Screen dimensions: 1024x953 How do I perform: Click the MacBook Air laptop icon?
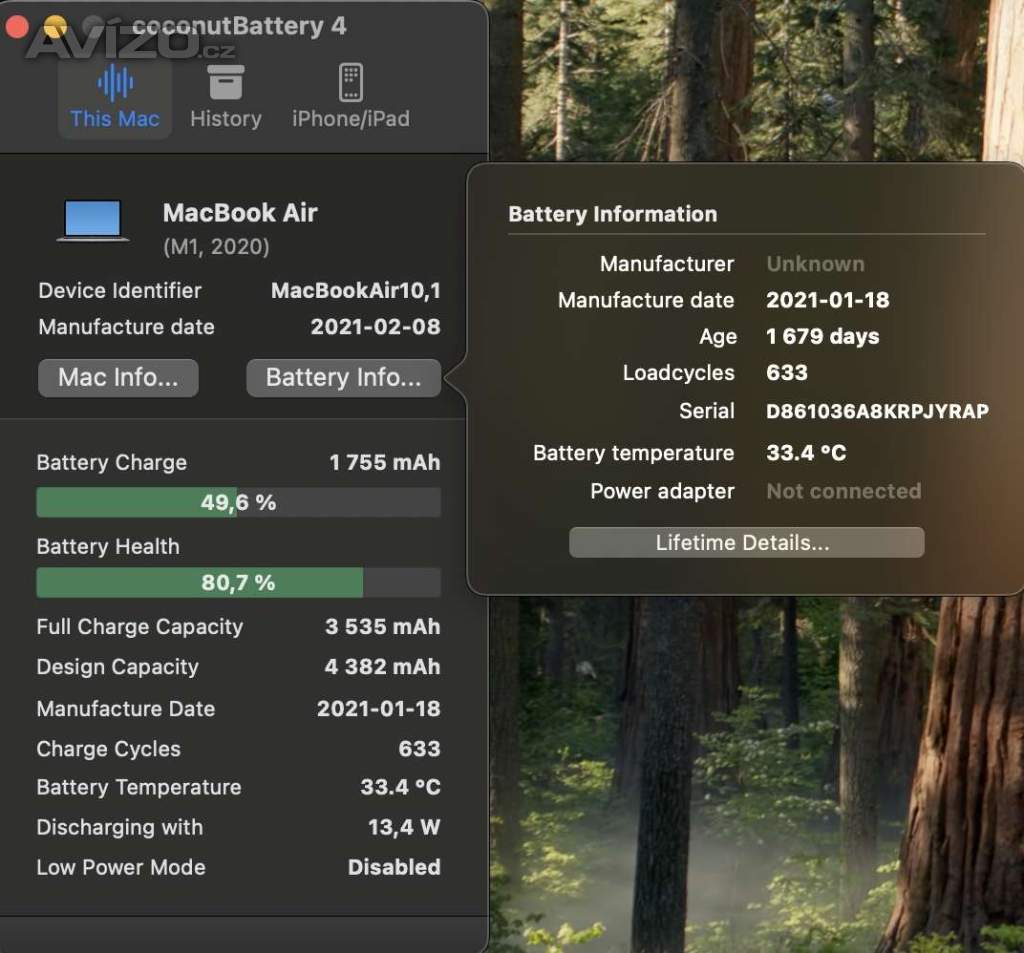pos(93,220)
